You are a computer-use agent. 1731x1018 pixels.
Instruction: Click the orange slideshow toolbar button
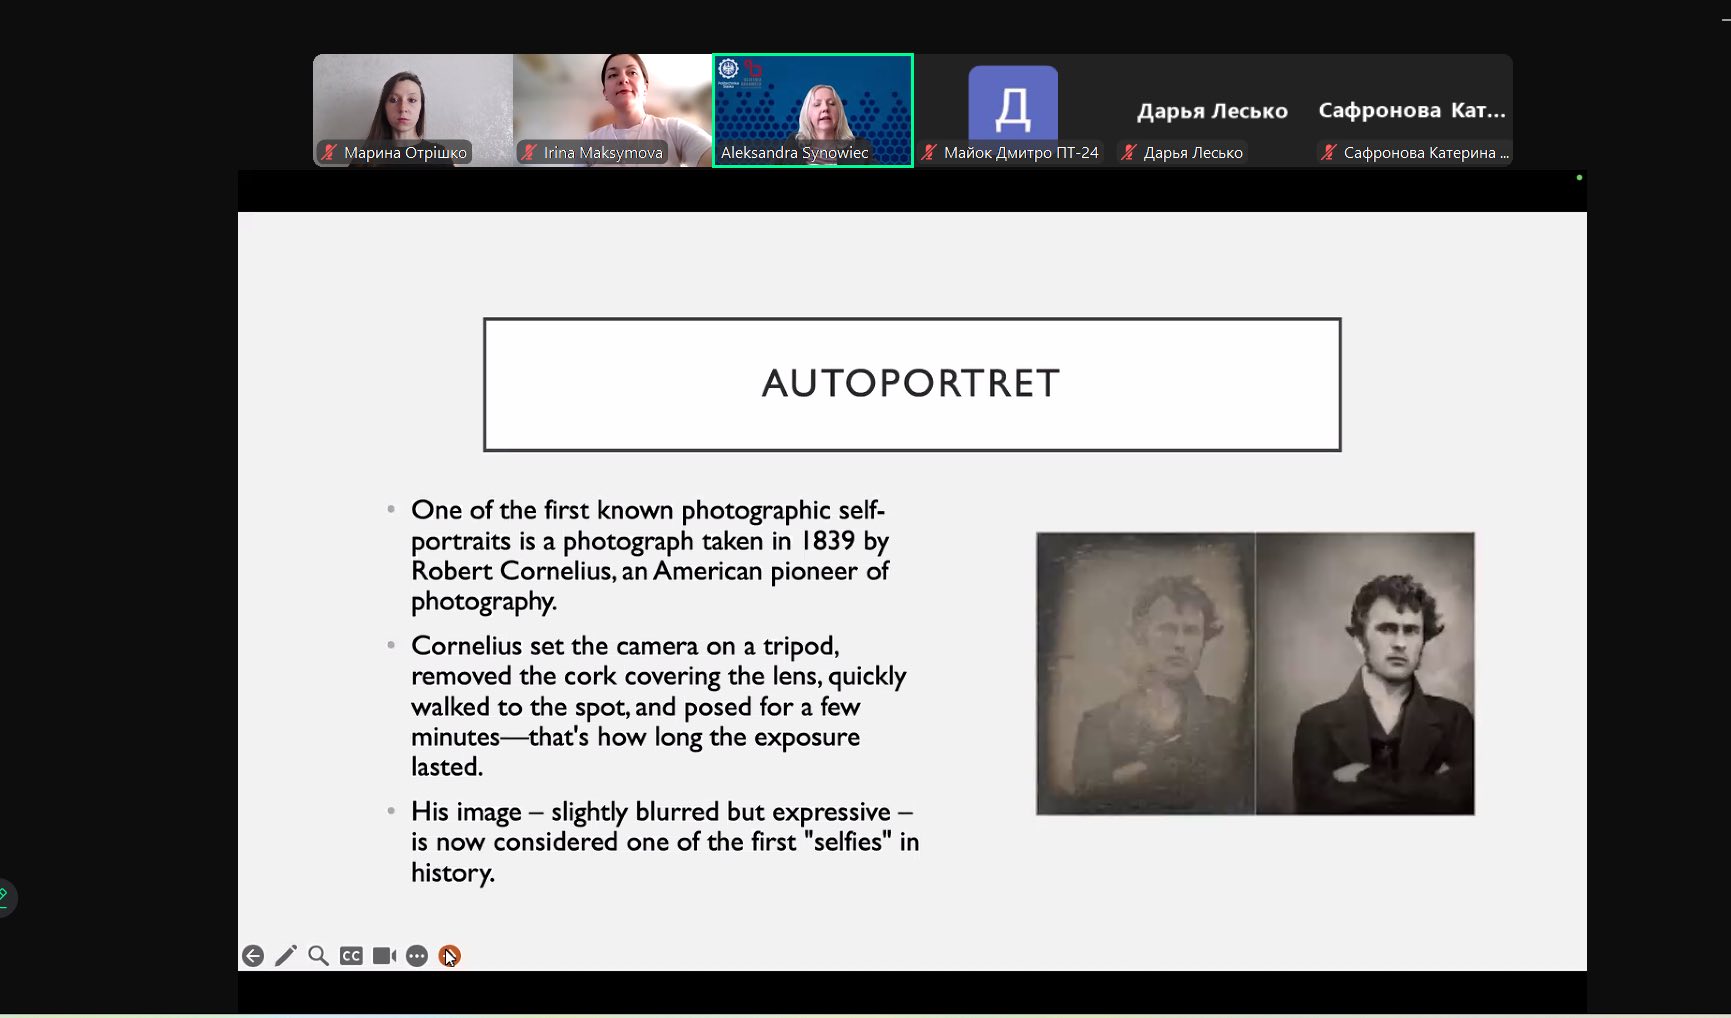(x=450, y=956)
